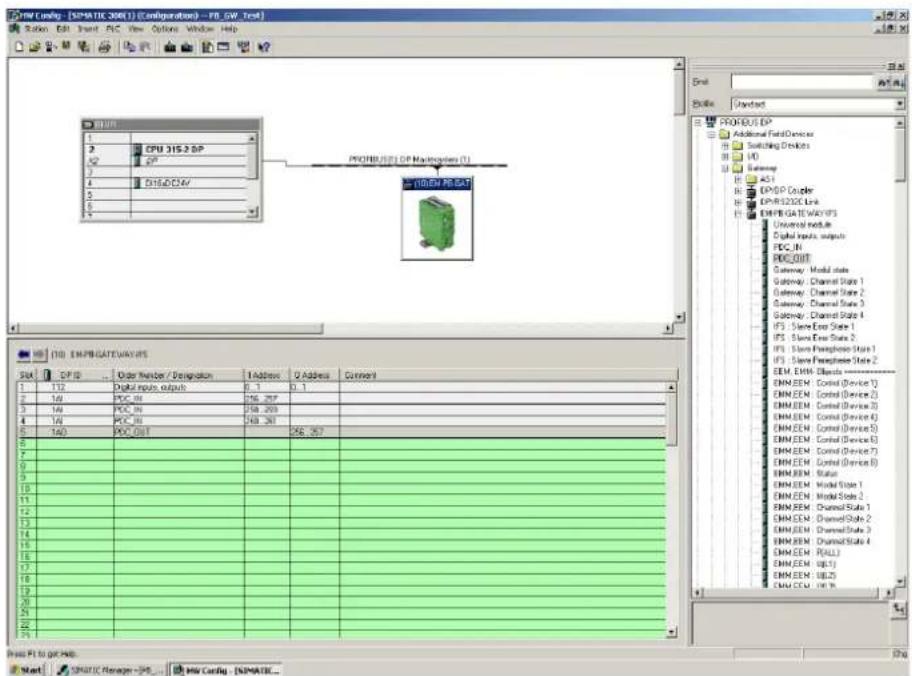The height and width of the screenshot is (676, 912).
Task: Collapse the EM-PB GATEWAY IFS node
Action: [x=738, y=214]
